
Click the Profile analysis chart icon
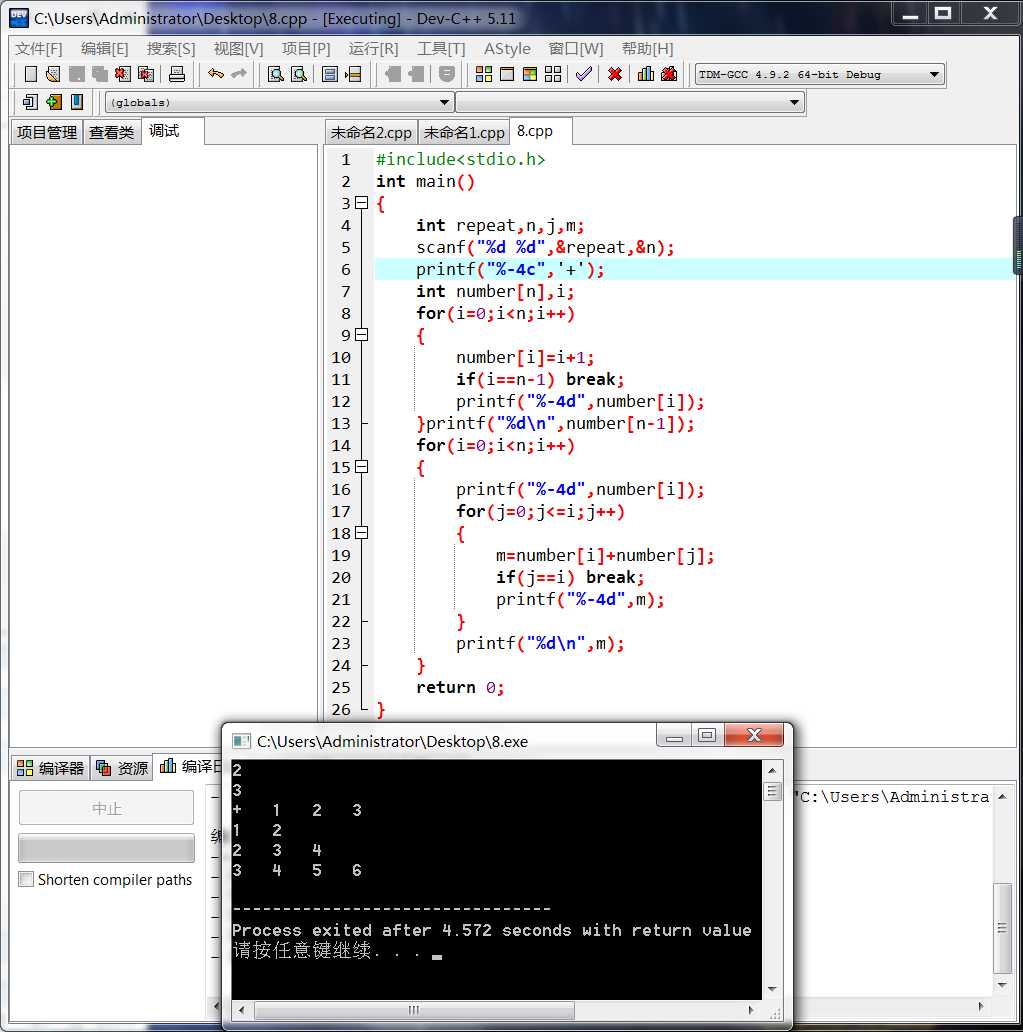tap(646, 74)
